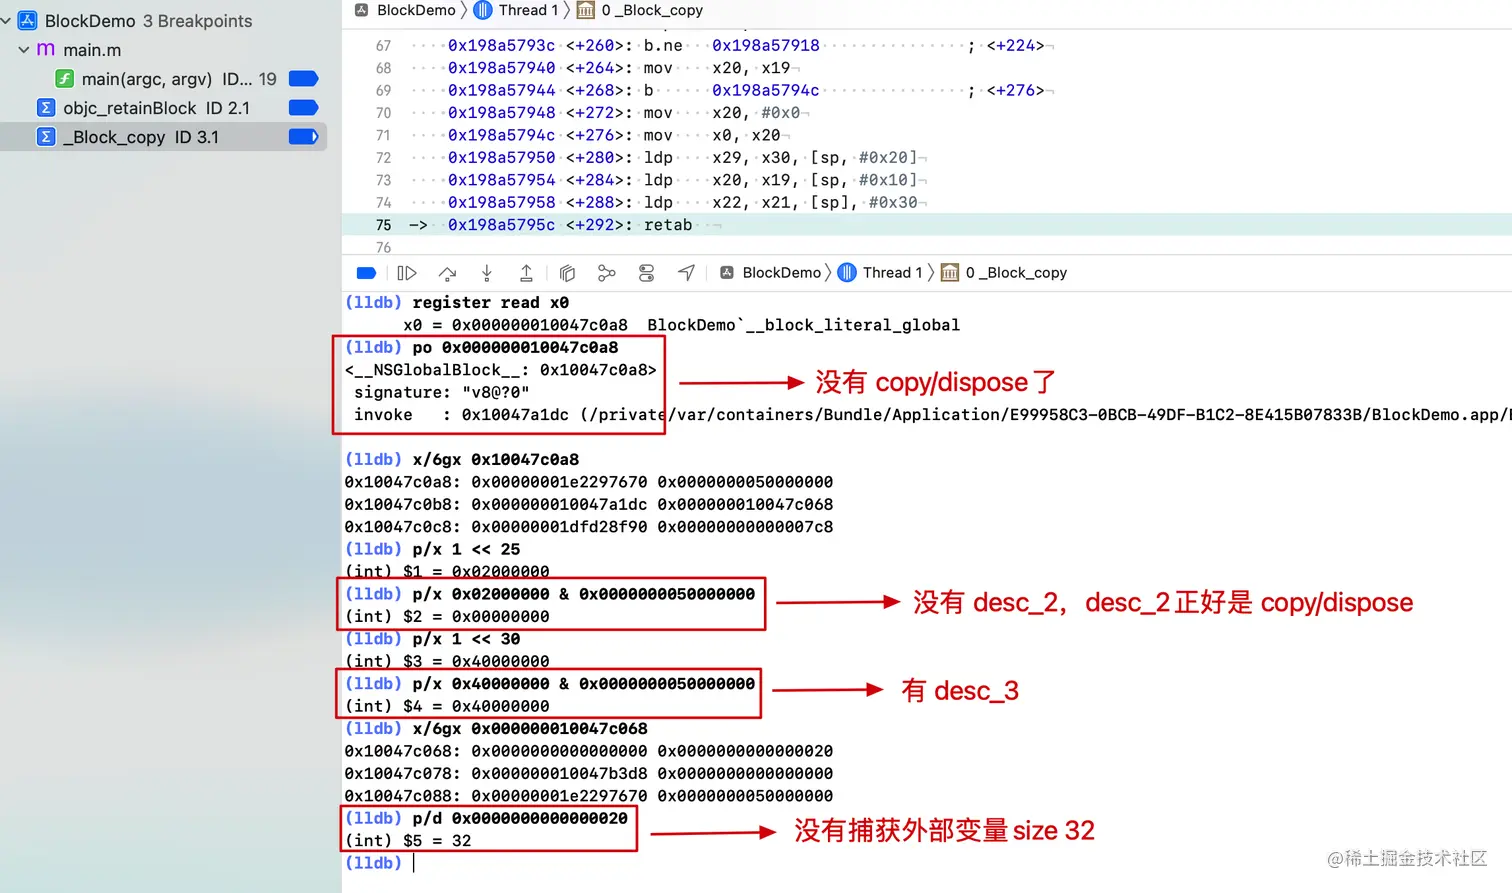Click the 'p/x 1 << 25' console command
The width and height of the screenshot is (1512, 893).
[x=466, y=550]
